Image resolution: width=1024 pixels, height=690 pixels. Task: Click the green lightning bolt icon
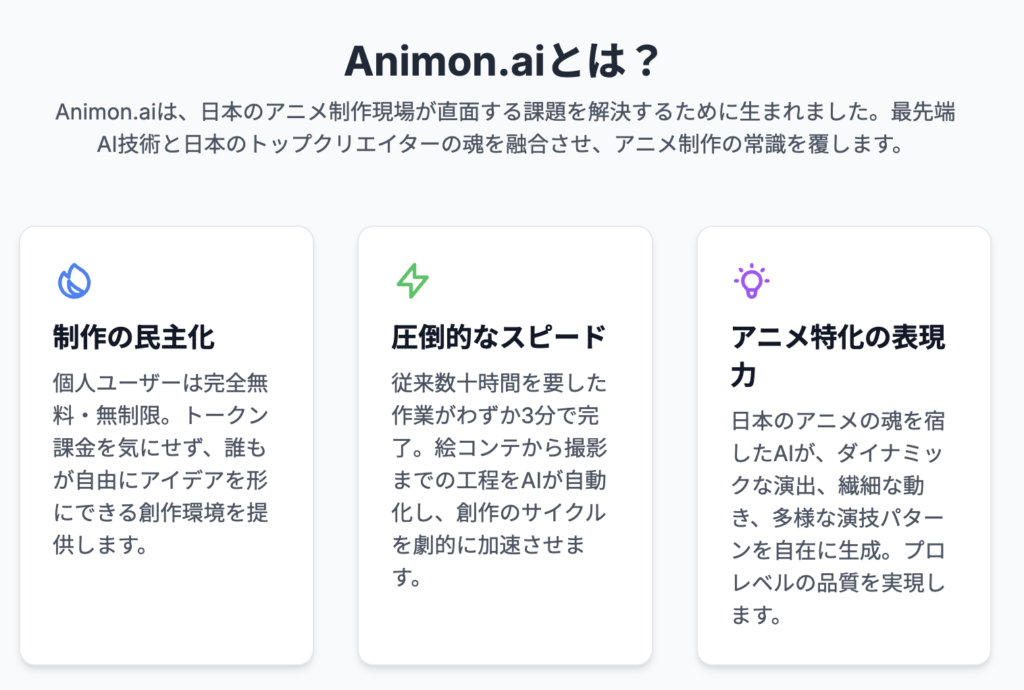(x=413, y=281)
